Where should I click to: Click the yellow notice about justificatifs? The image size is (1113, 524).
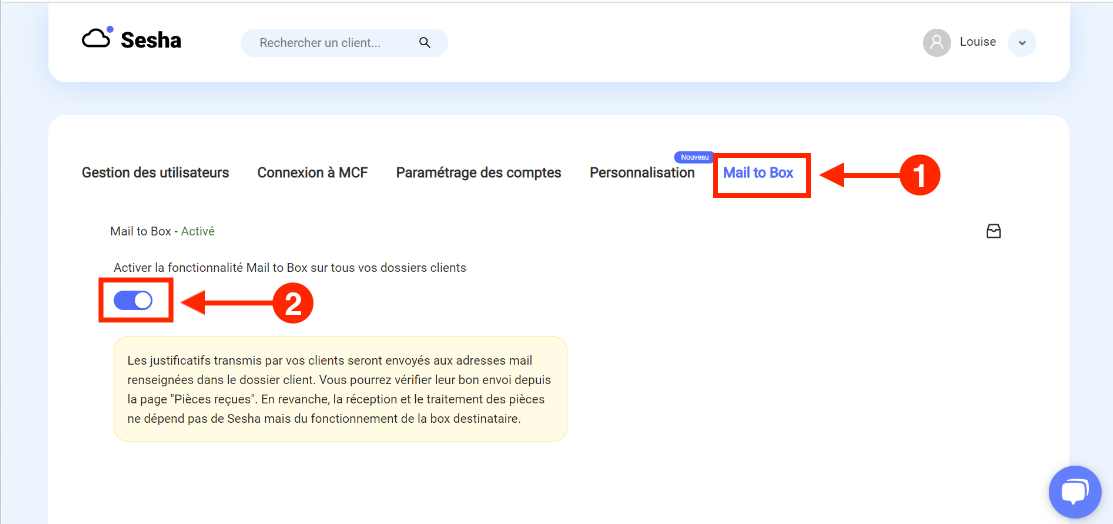(x=341, y=389)
